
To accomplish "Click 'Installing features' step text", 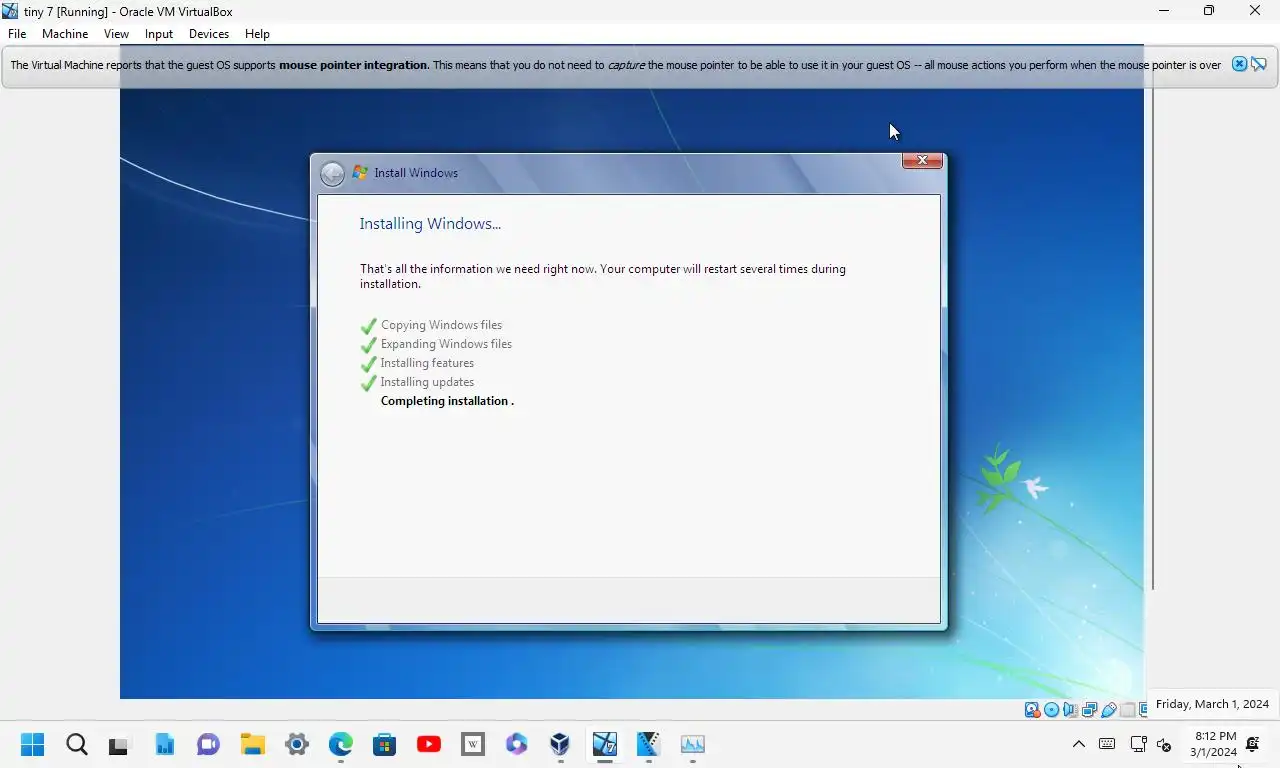I will click(x=427, y=363).
